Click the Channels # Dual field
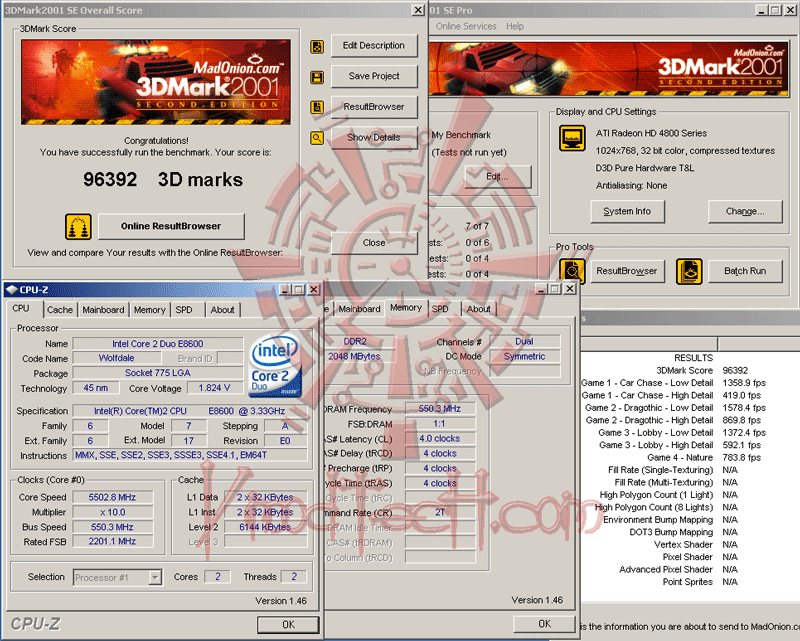The width and height of the screenshot is (800, 641). [x=524, y=341]
